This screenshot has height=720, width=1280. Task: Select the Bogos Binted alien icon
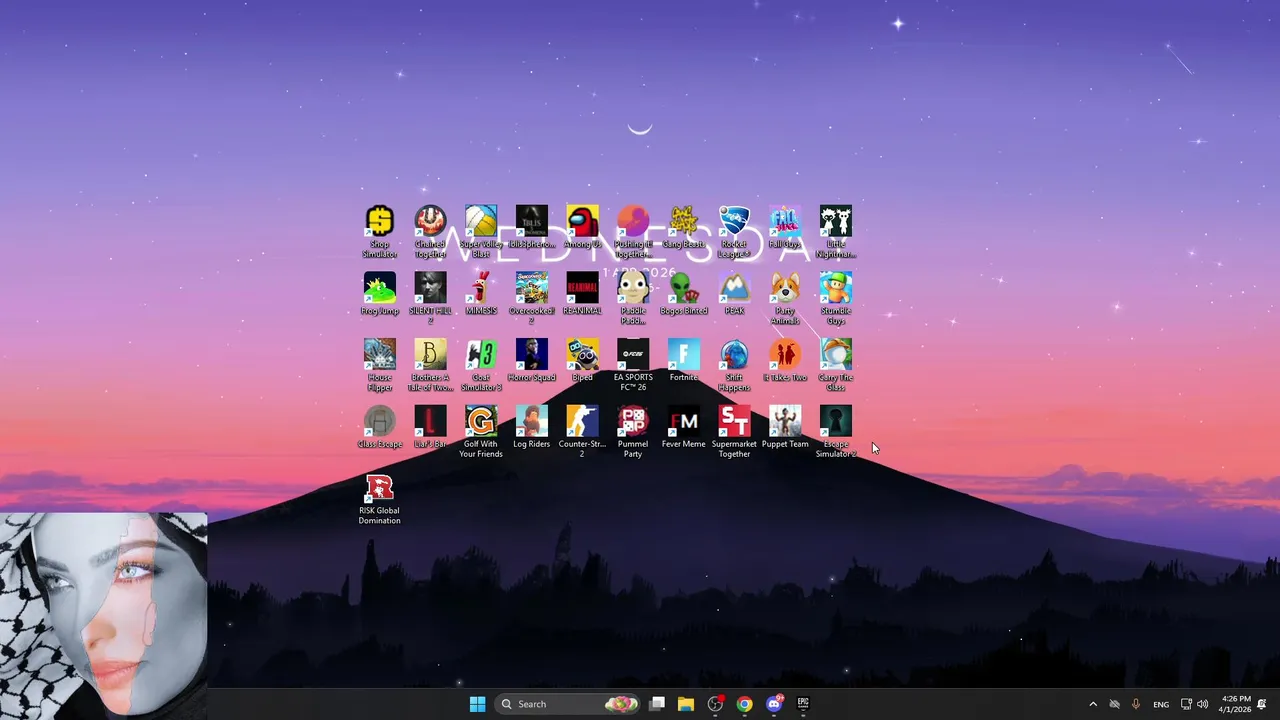[x=684, y=289]
